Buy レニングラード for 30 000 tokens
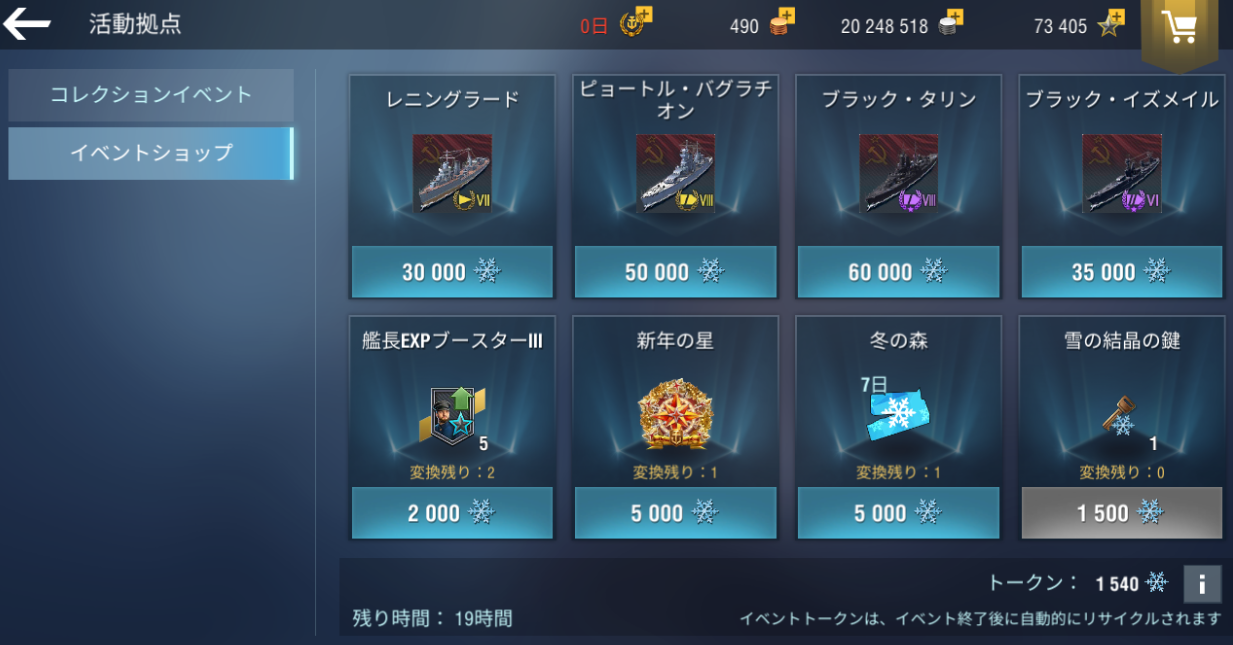This screenshot has width=1233, height=645. [452, 272]
